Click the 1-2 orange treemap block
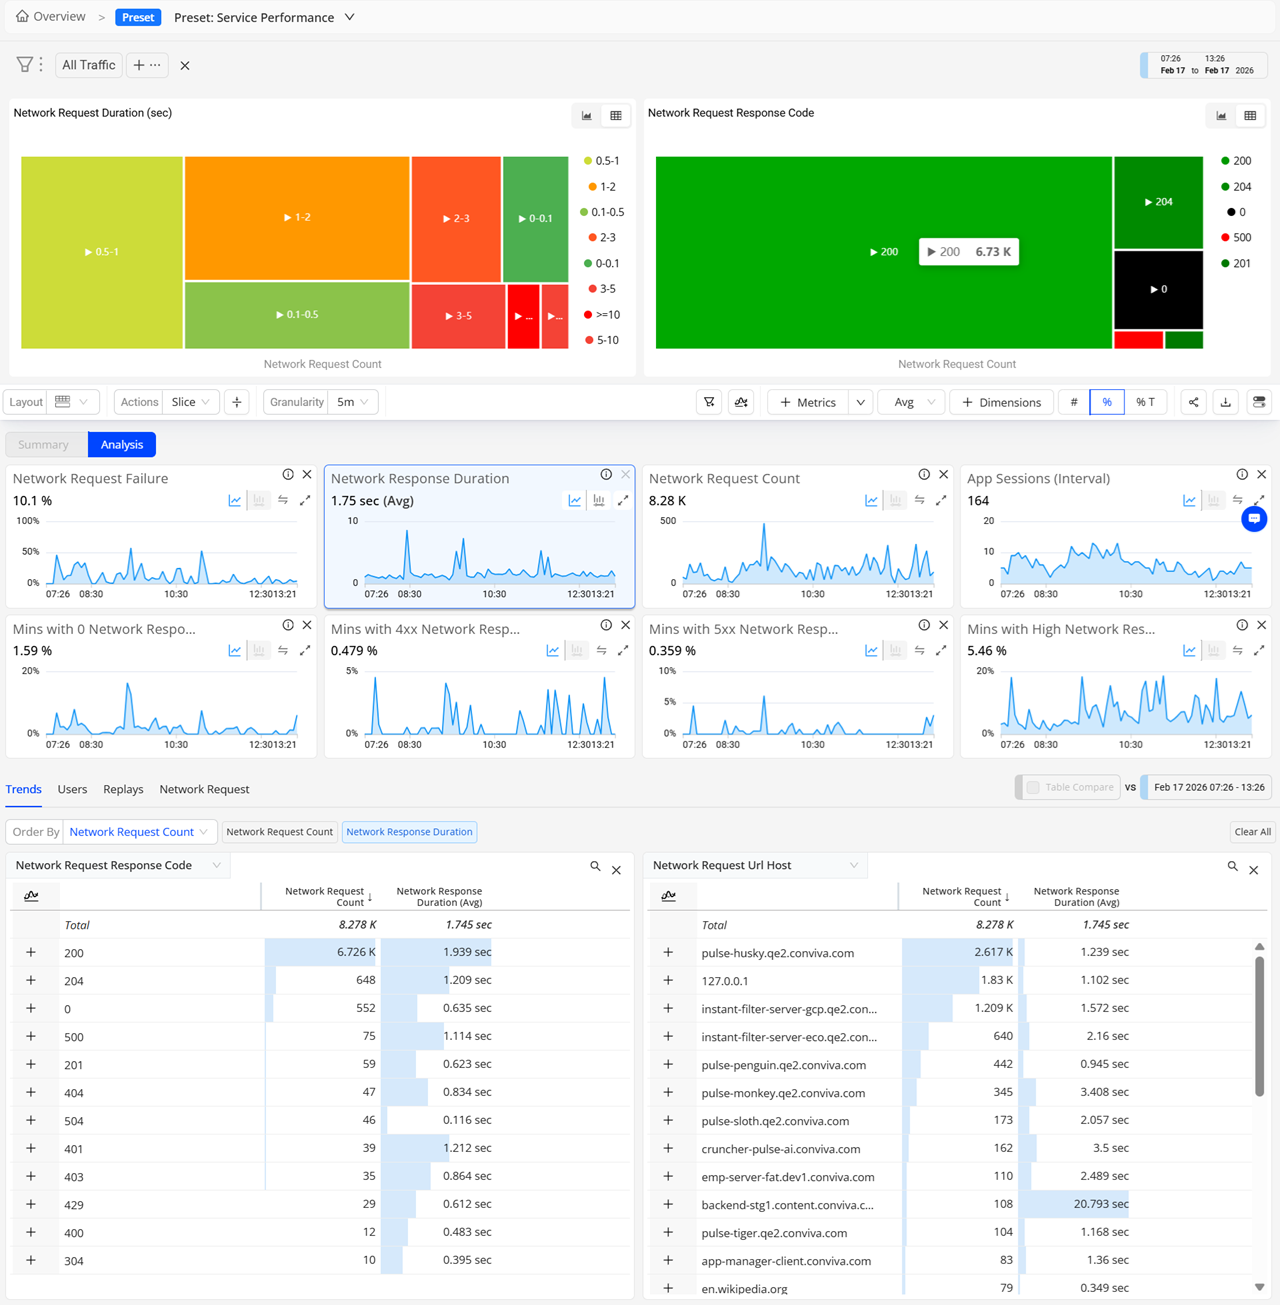 tap(297, 217)
